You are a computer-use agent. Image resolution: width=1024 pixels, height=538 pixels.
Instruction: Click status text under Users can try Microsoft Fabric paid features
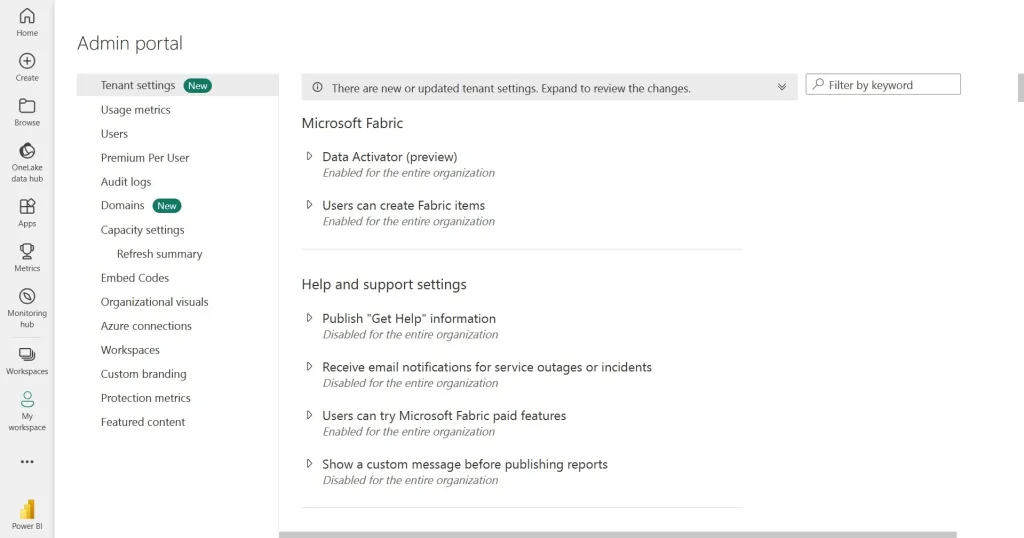point(409,432)
